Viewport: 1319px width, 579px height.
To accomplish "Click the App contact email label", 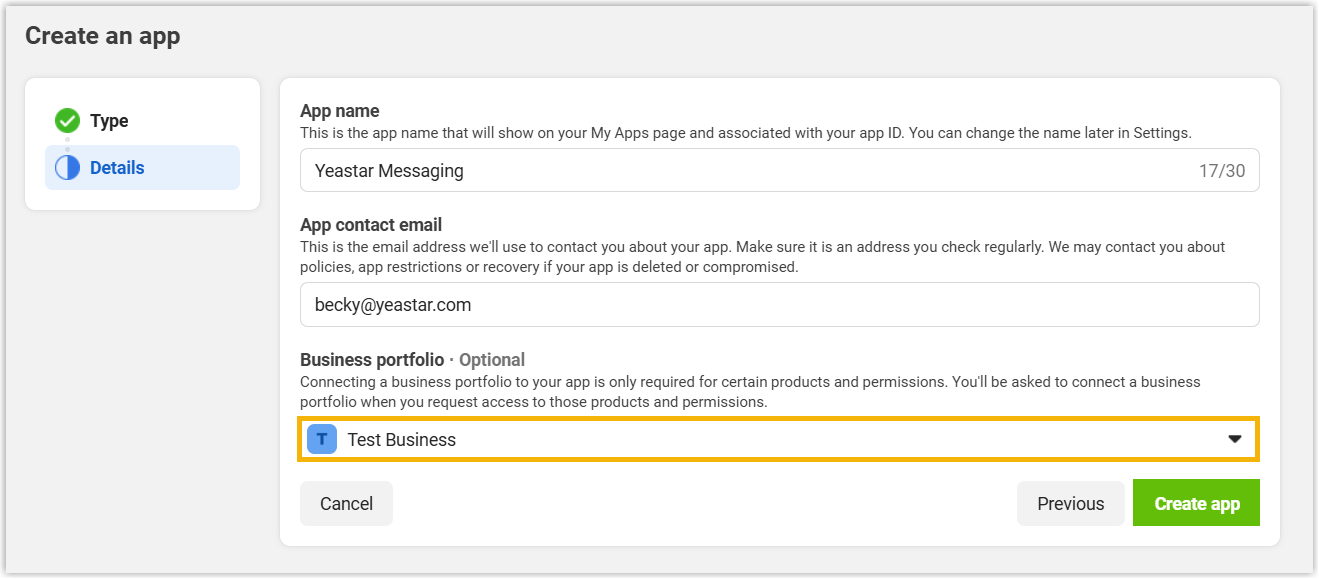I will (371, 225).
